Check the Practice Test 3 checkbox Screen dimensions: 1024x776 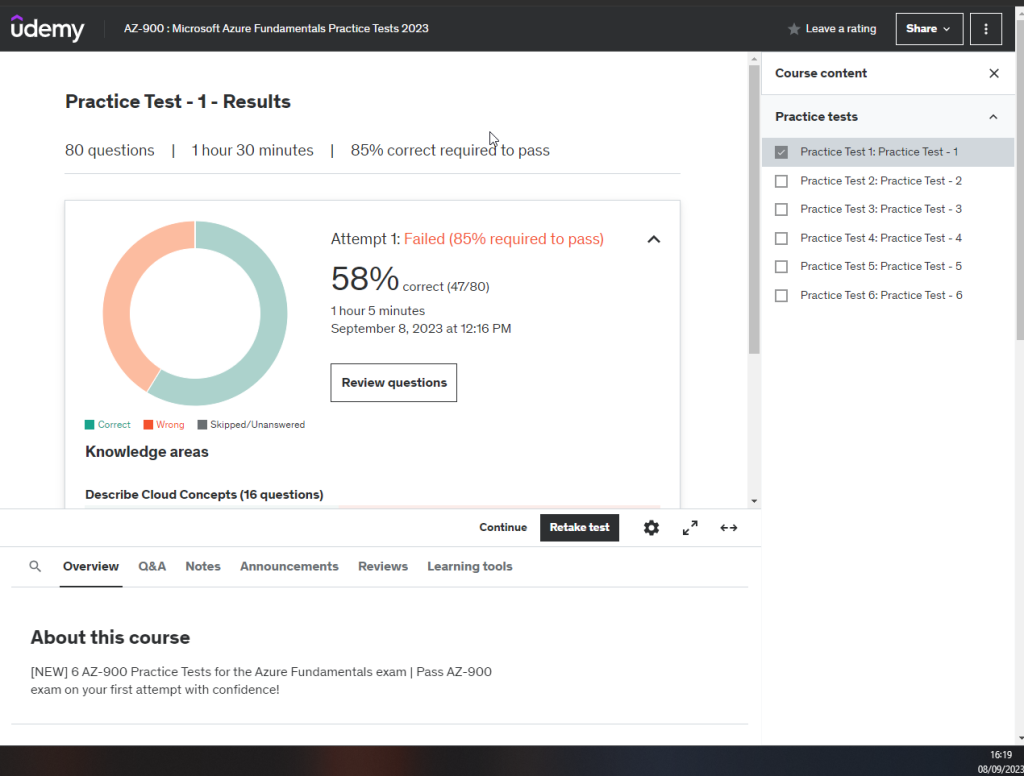tap(781, 210)
